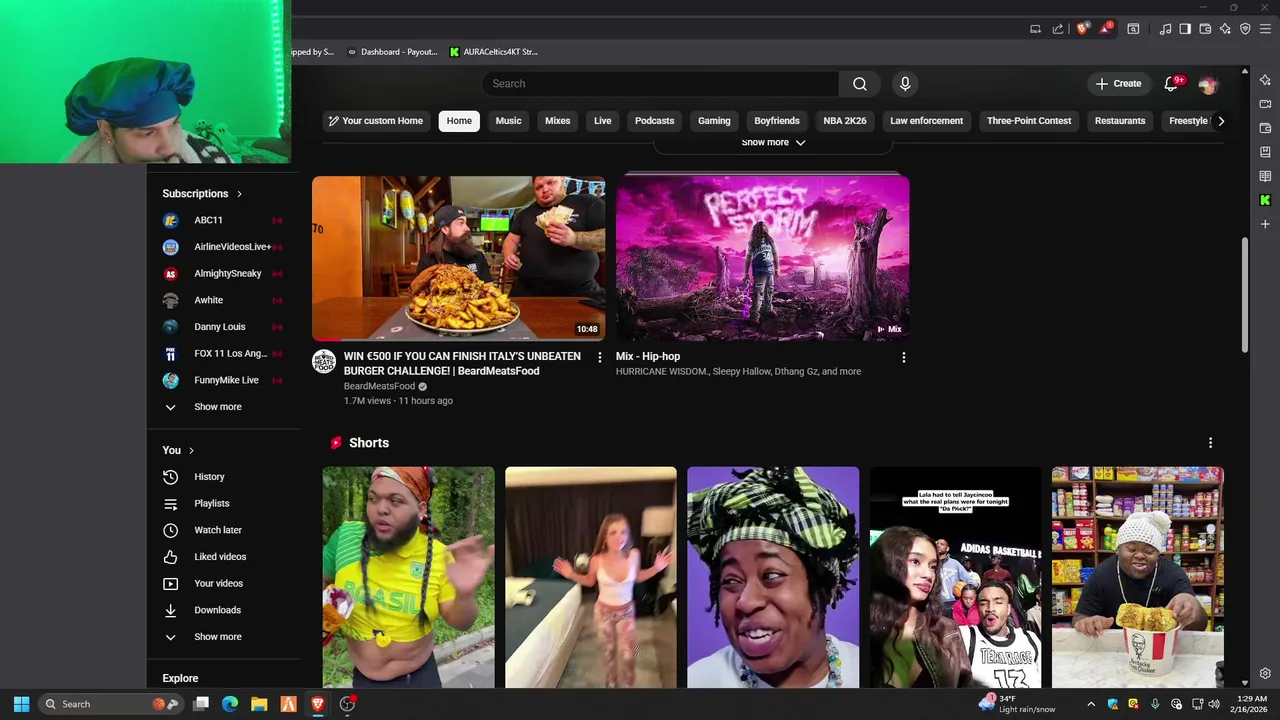This screenshot has width=1280, height=720.
Task: Open the volume icon in system tray
Action: (x=1214, y=704)
